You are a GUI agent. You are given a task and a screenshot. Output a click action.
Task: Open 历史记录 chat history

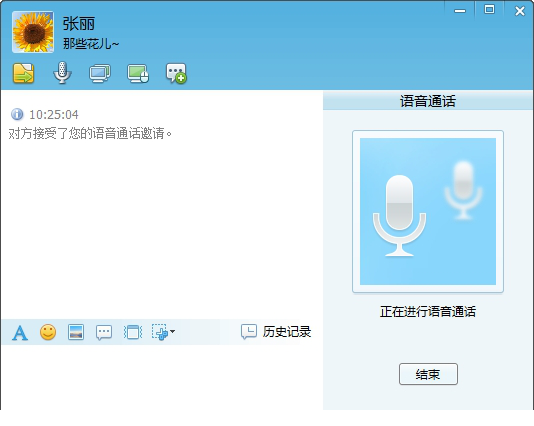pos(276,332)
